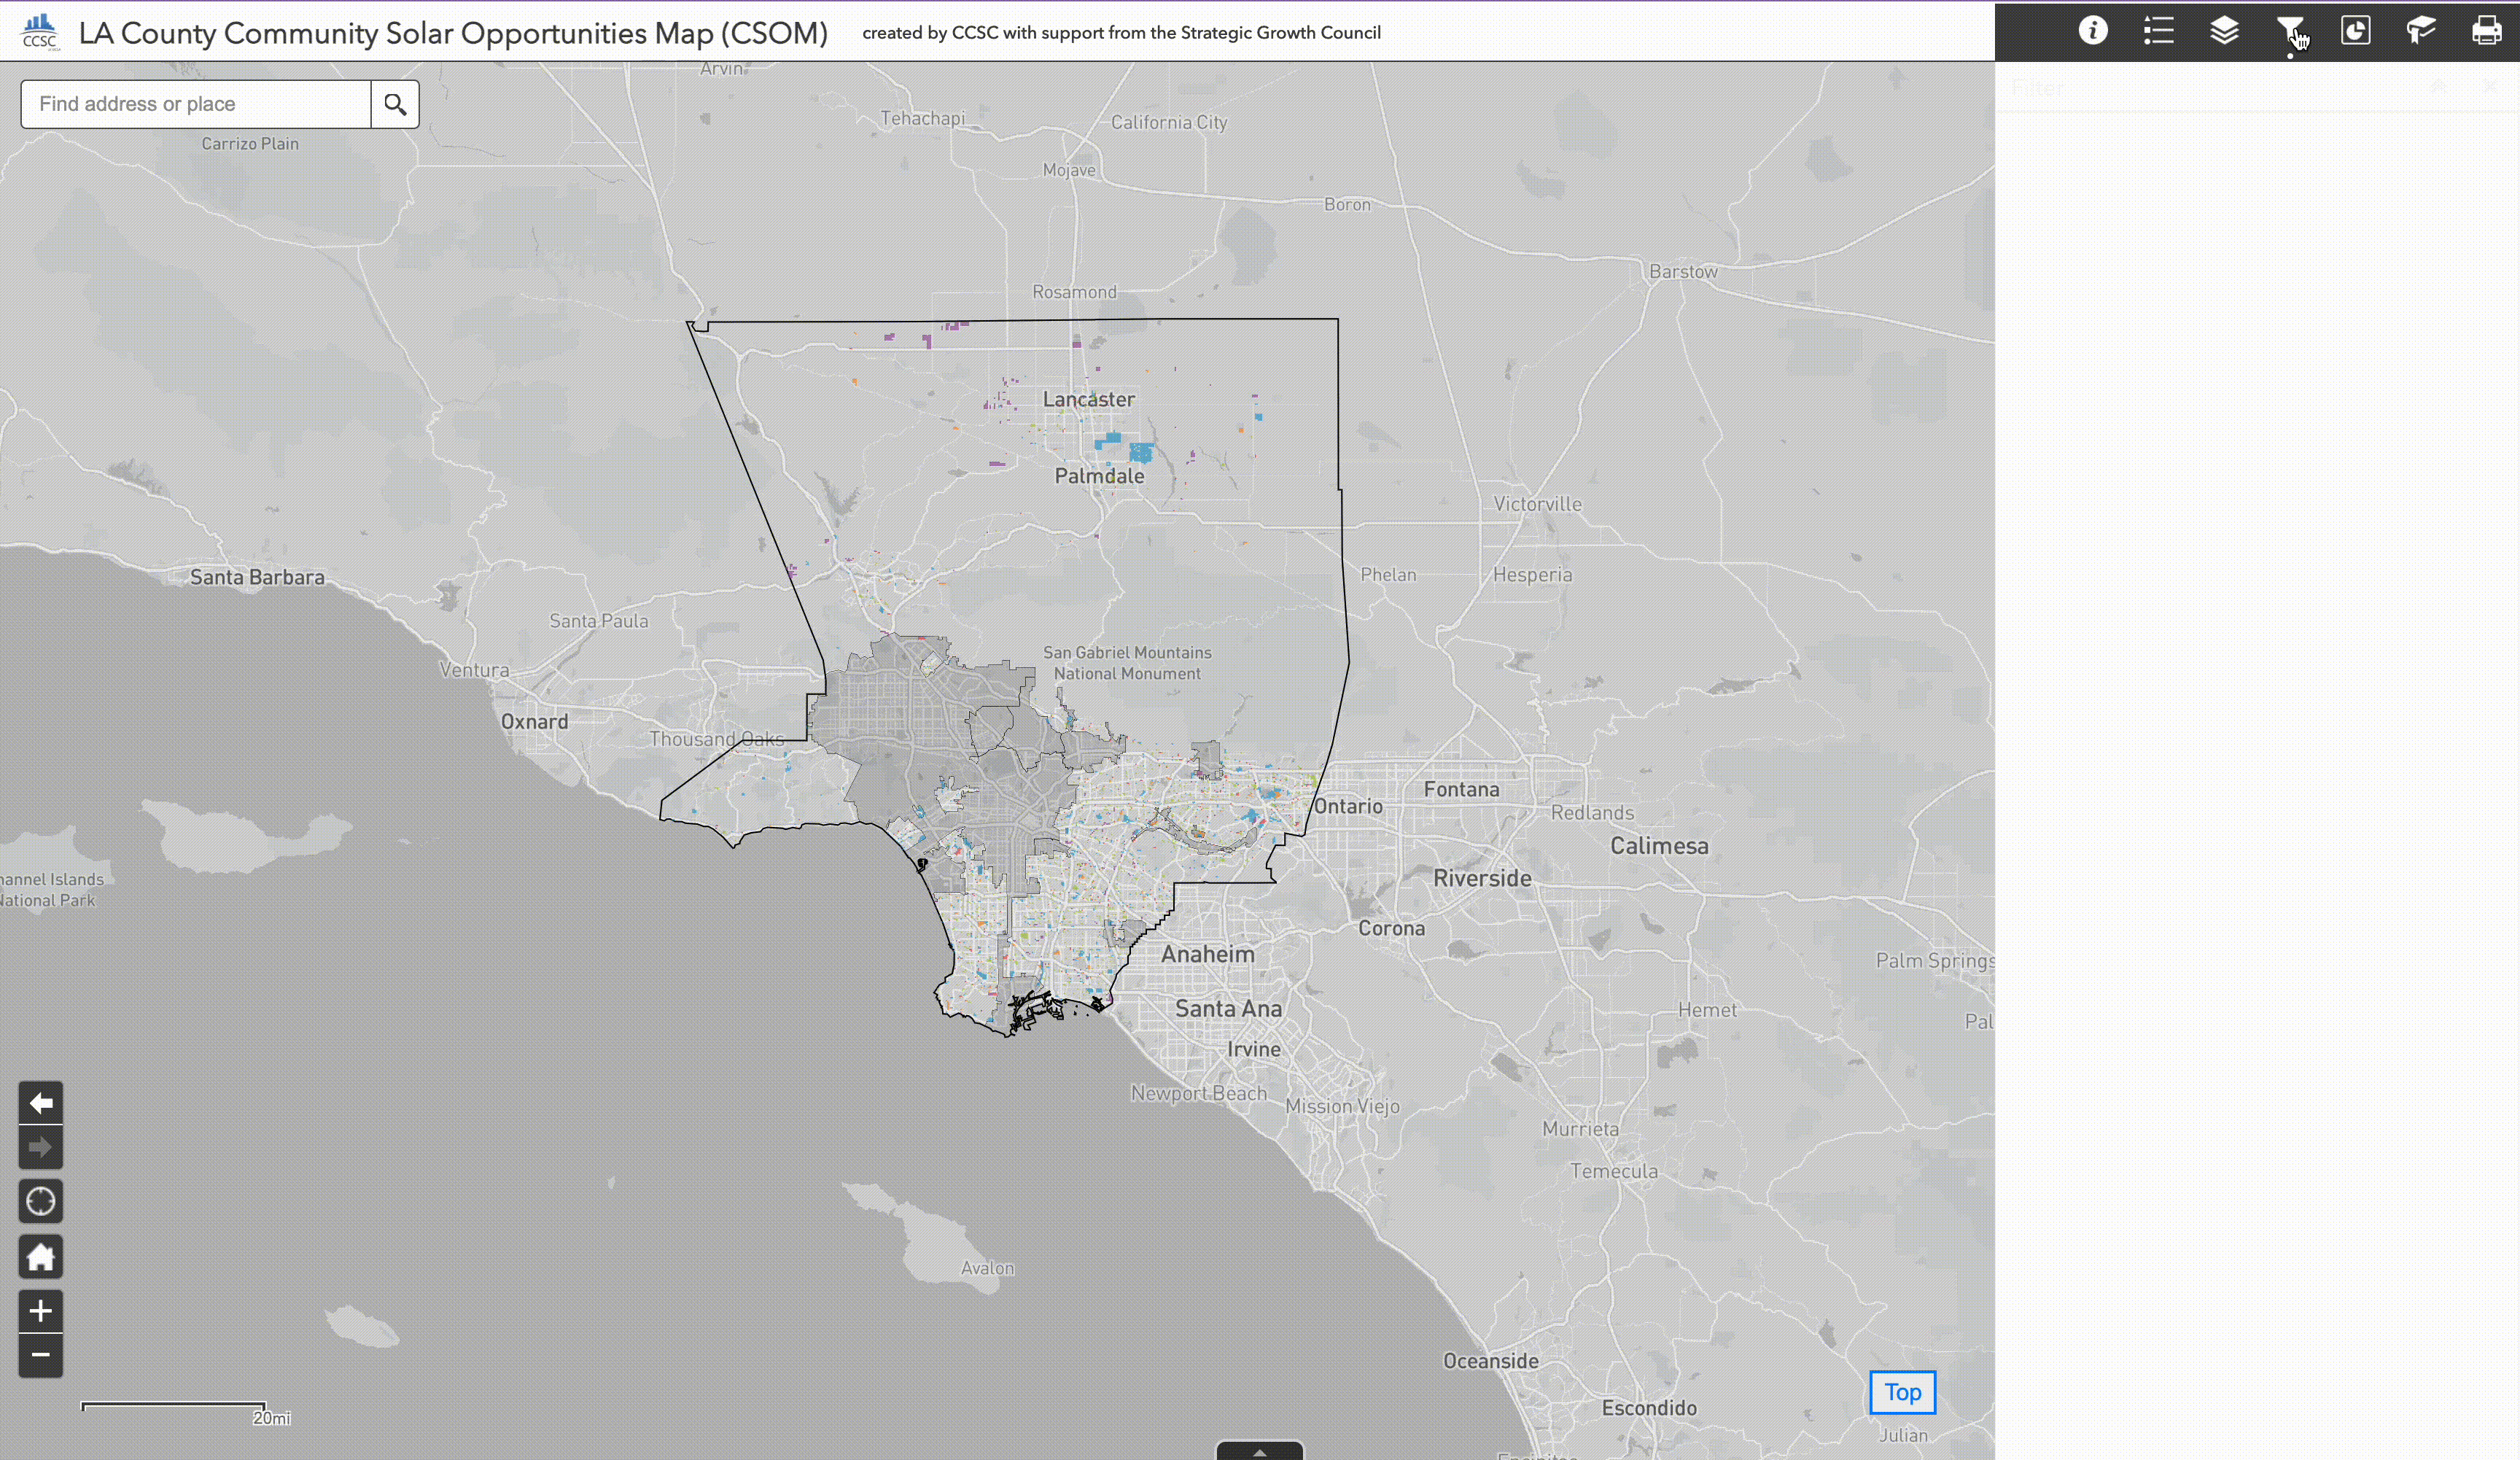
Task: Zoom in on the map
Action: click(41, 1311)
